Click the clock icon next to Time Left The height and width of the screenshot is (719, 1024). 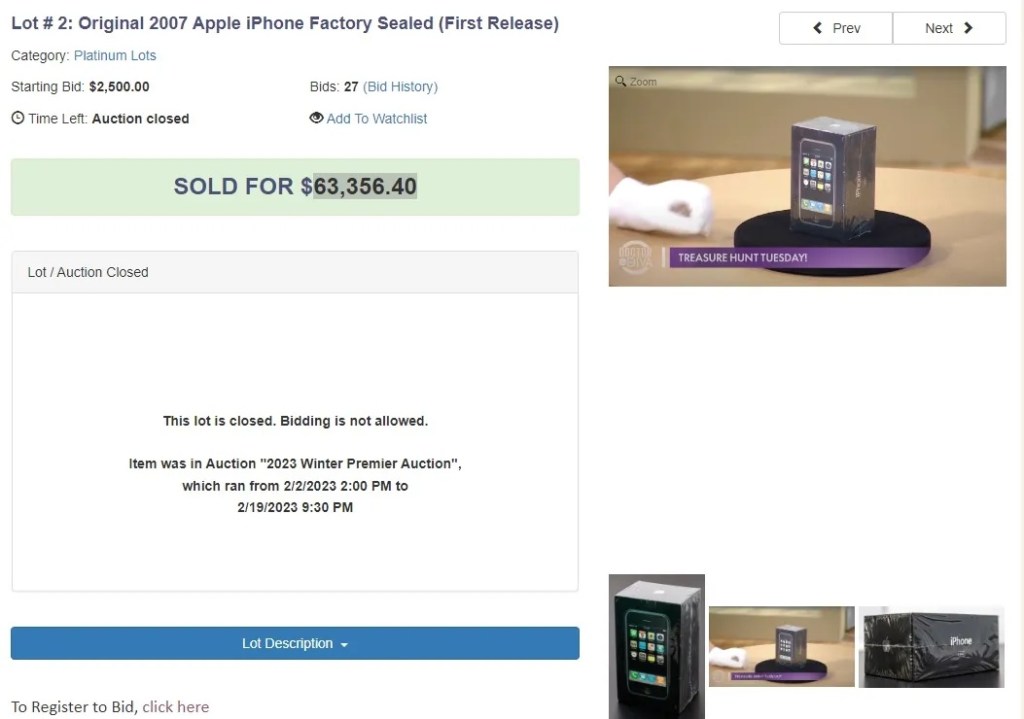(x=17, y=118)
